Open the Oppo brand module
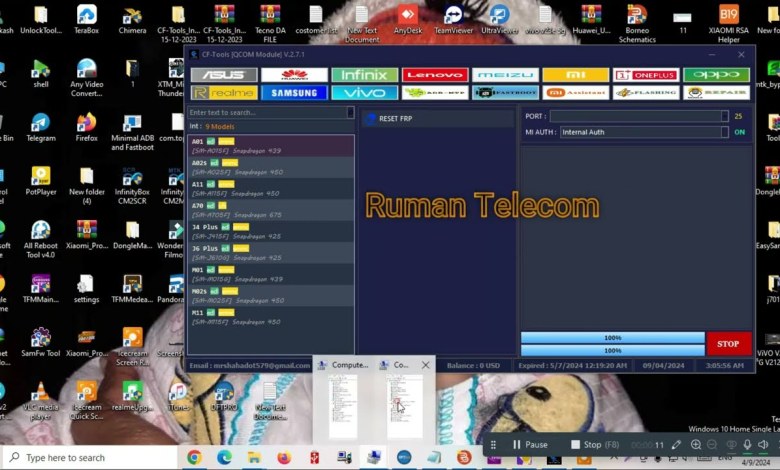780x470 pixels. coord(716,75)
